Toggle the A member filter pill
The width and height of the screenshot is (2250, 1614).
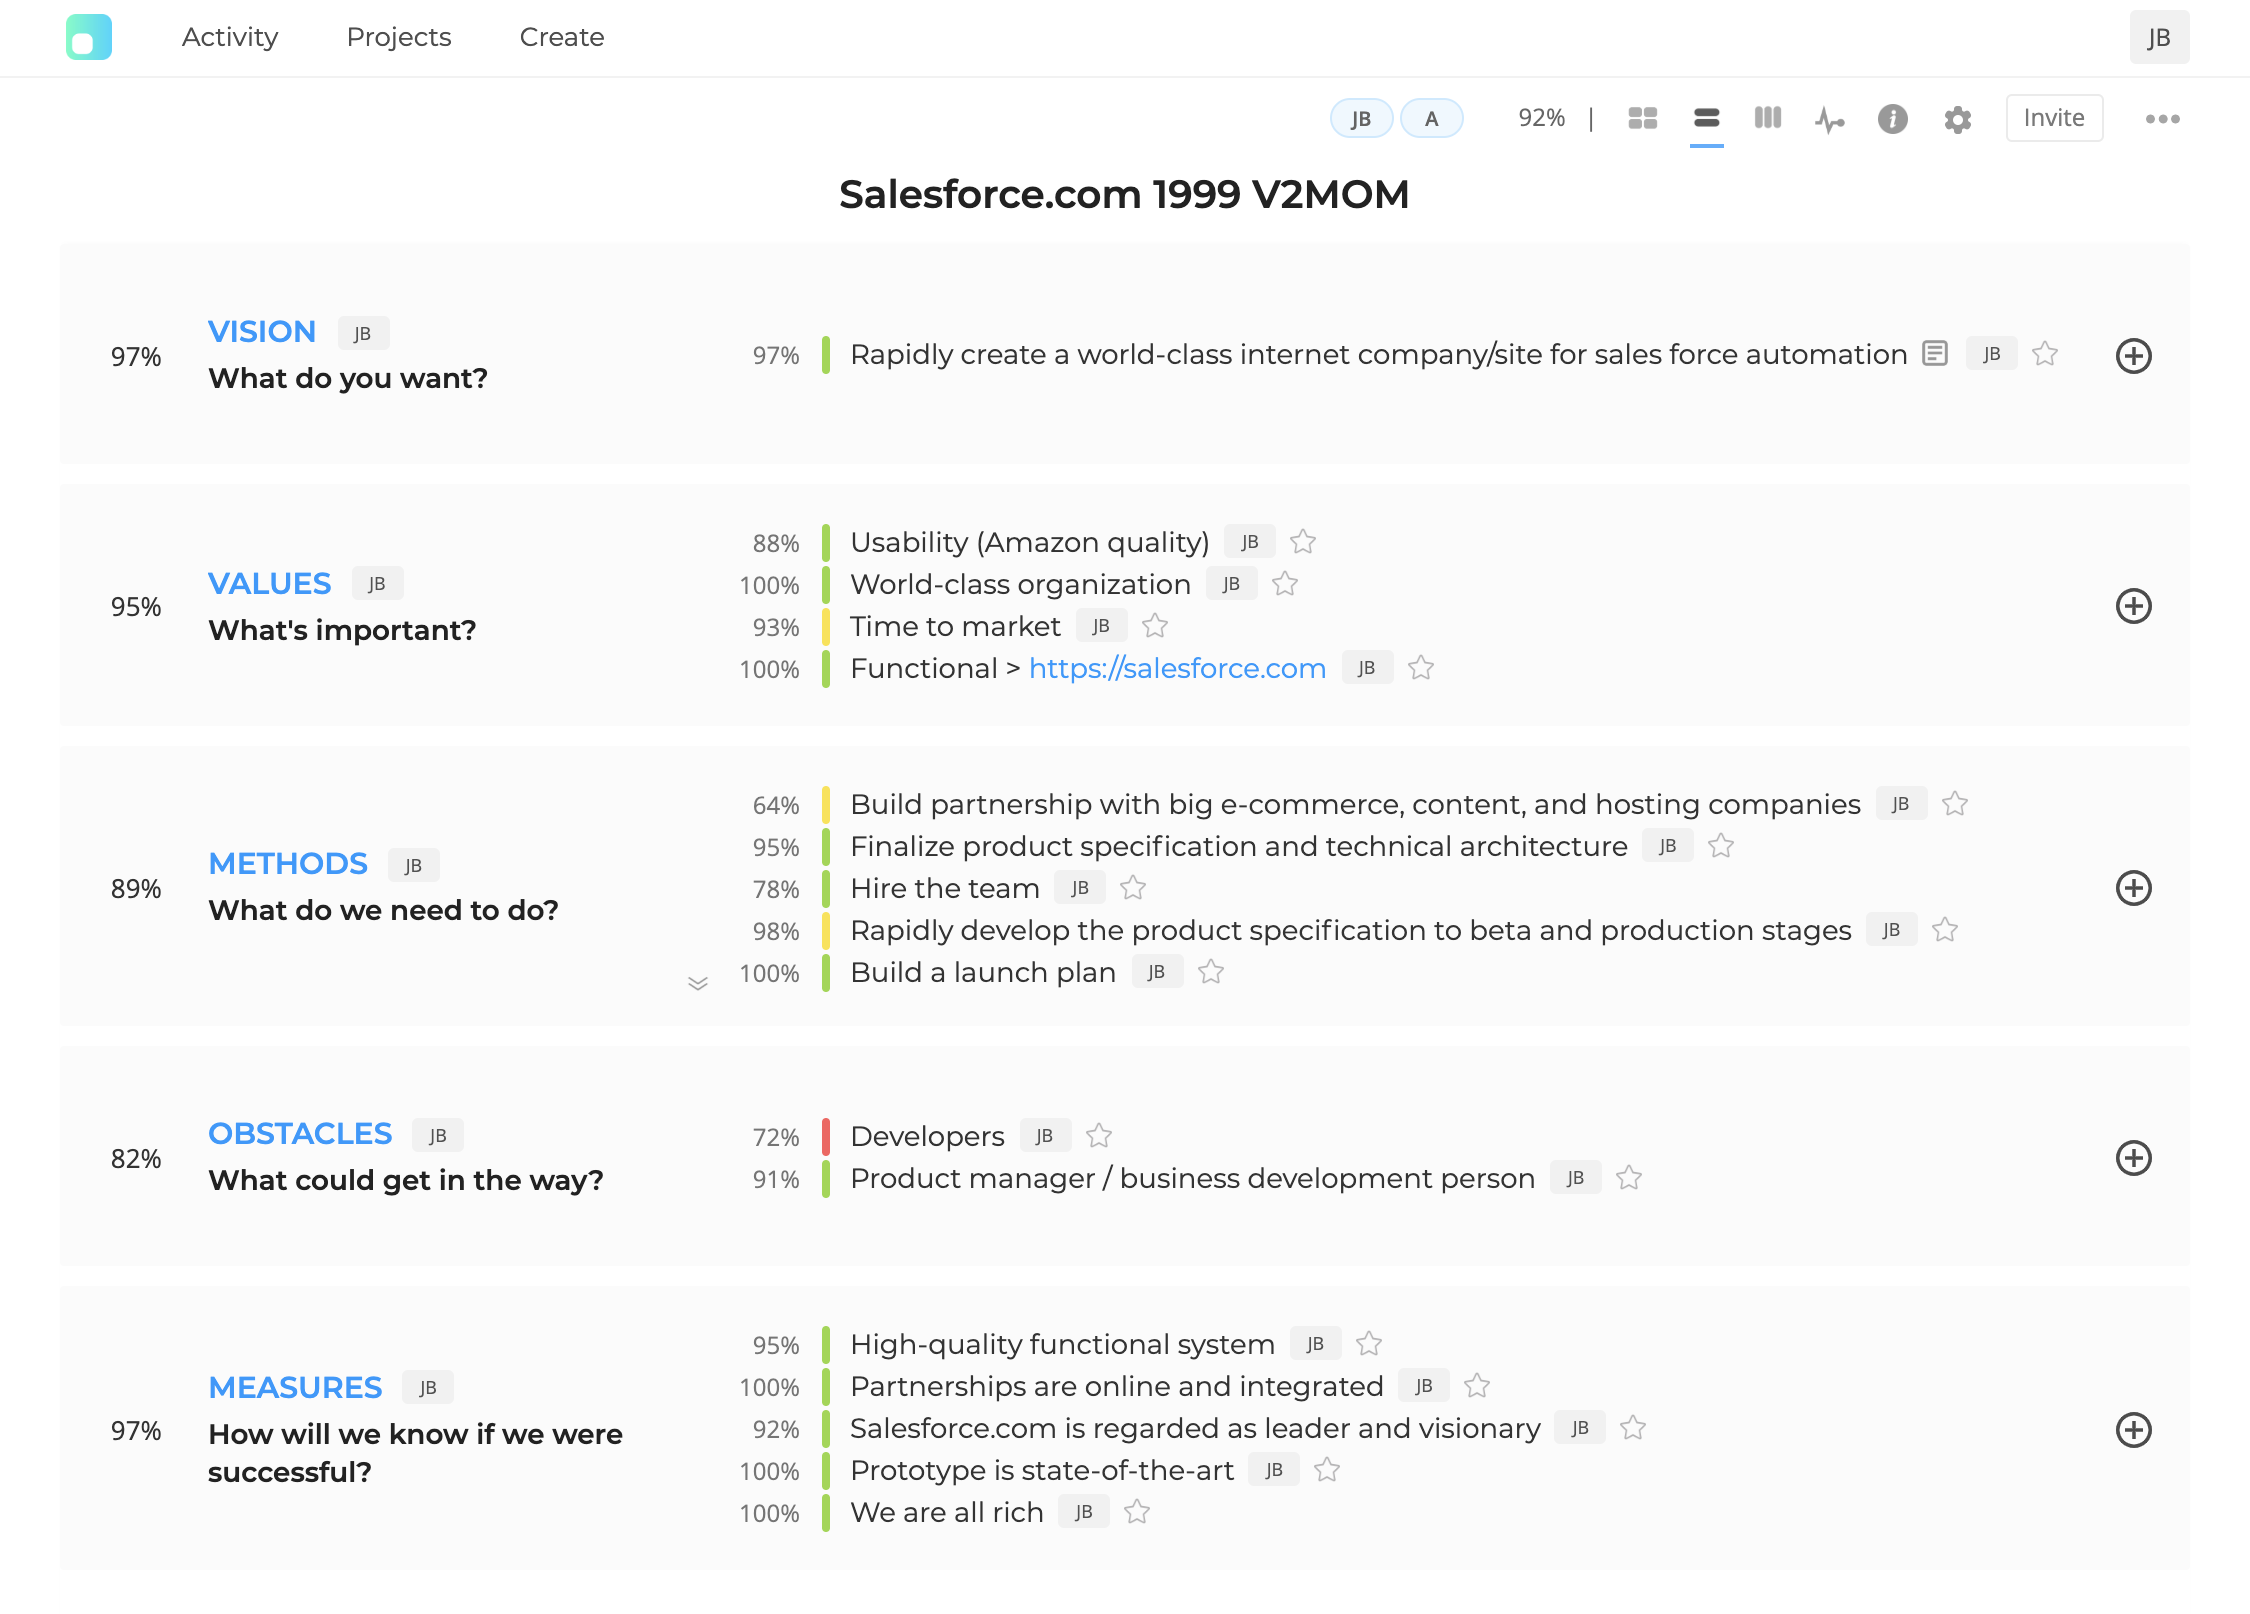coord(1432,119)
